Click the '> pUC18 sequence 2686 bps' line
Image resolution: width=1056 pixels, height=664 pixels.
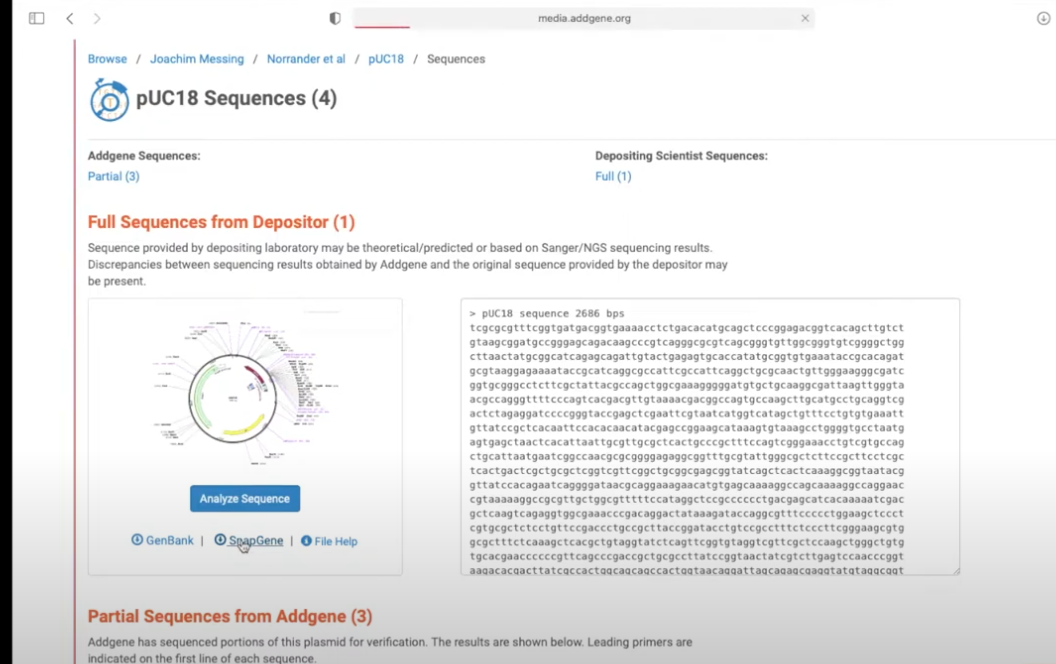[547, 313]
